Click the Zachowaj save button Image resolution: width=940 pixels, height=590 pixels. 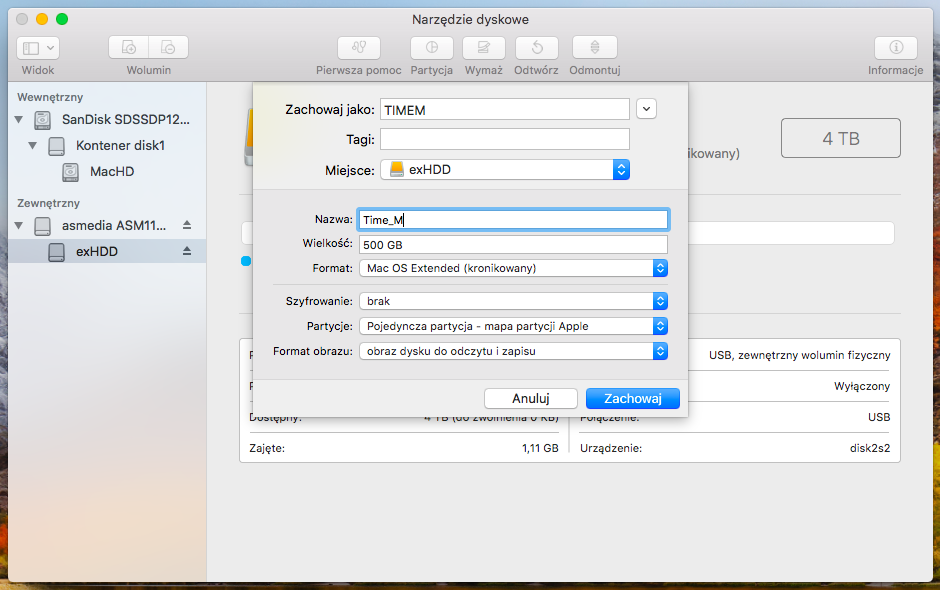(x=632, y=398)
